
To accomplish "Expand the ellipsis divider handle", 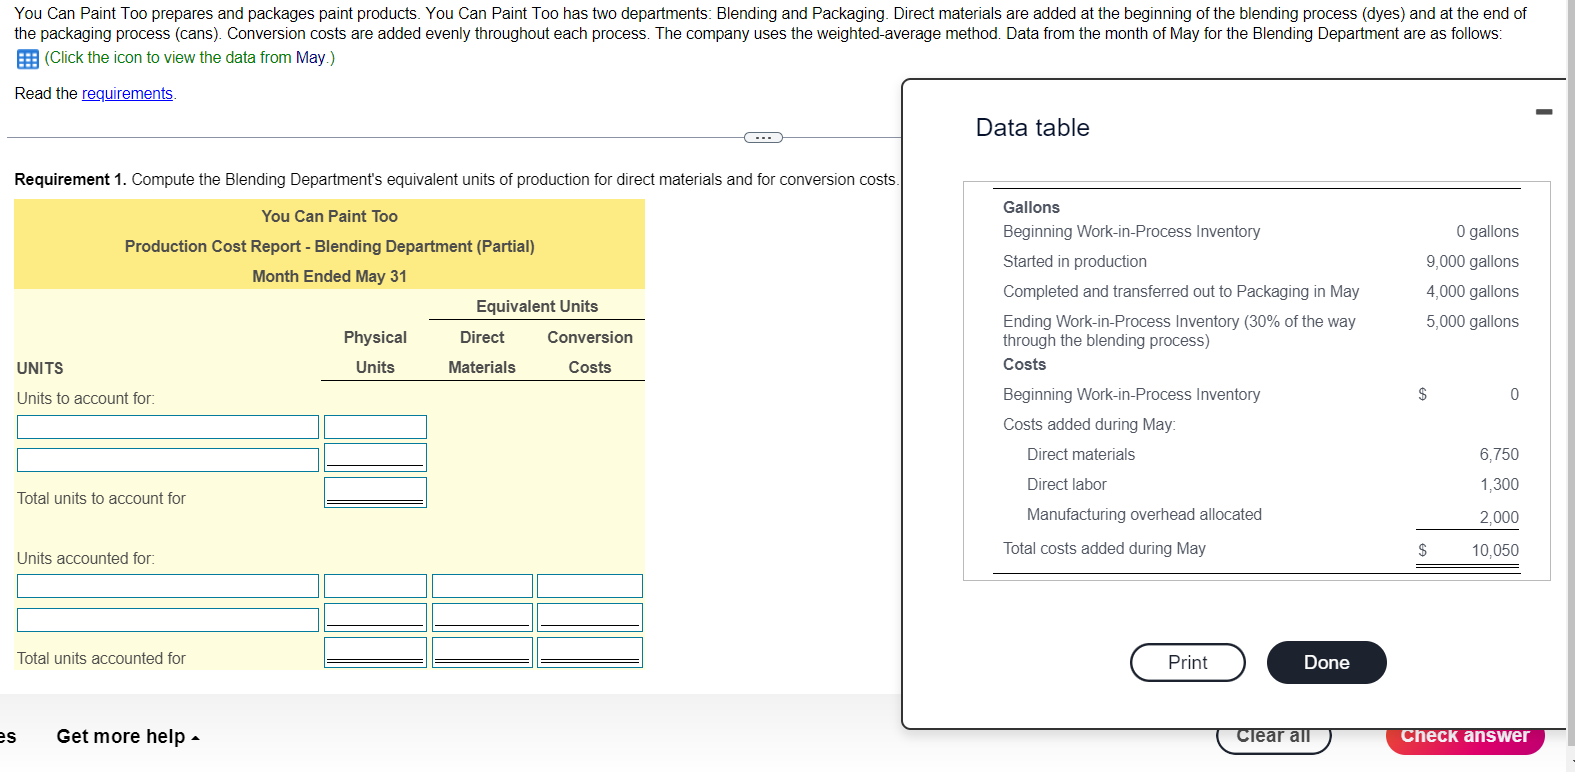I will click(x=763, y=137).
